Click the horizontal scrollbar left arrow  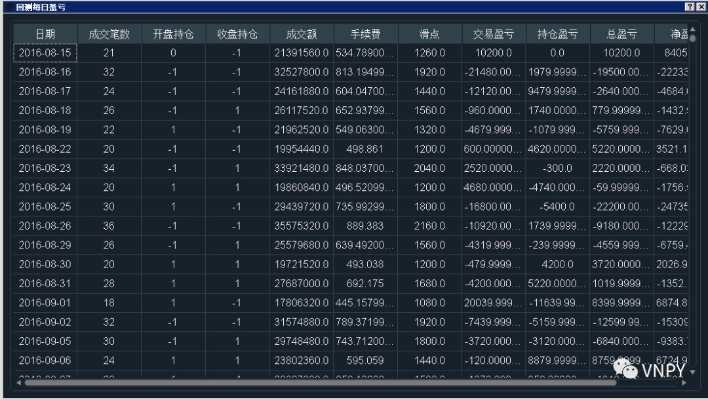tap(17, 382)
